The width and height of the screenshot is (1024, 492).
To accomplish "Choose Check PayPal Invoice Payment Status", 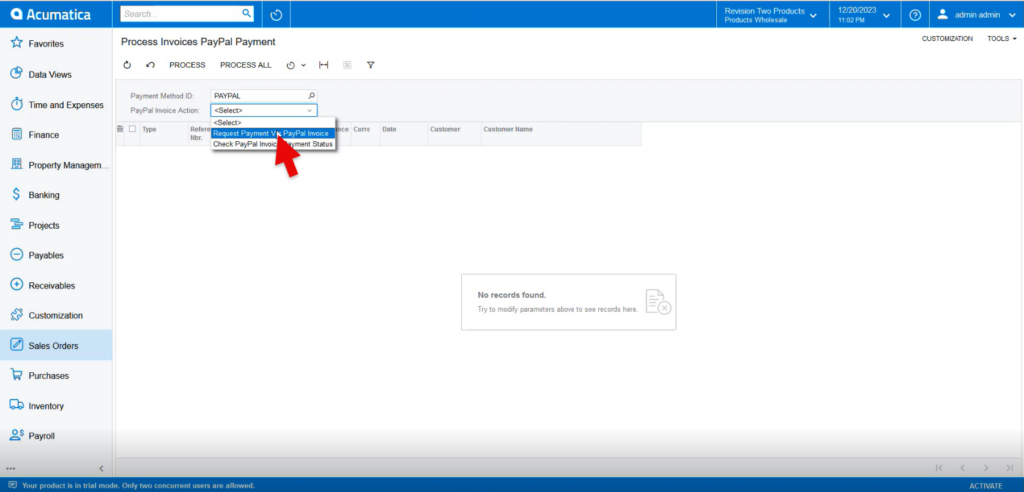I will [x=273, y=144].
